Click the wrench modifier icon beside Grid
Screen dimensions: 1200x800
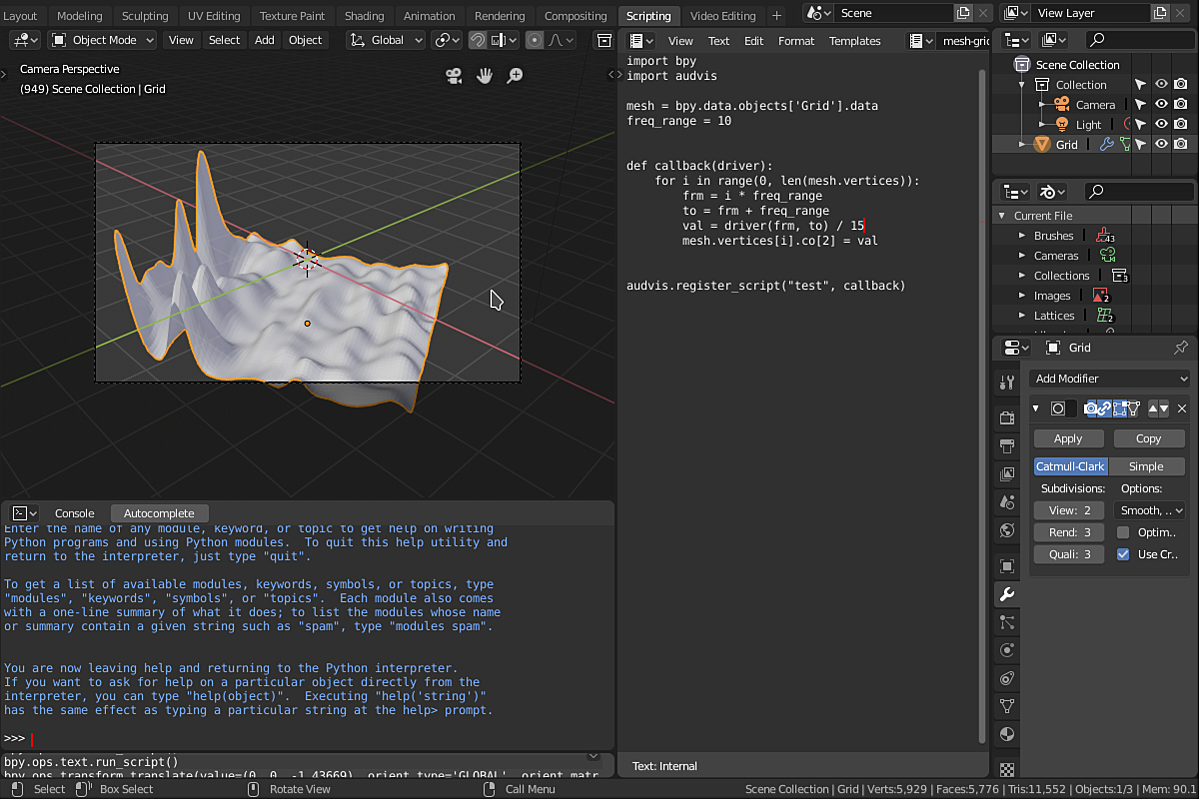click(1107, 144)
